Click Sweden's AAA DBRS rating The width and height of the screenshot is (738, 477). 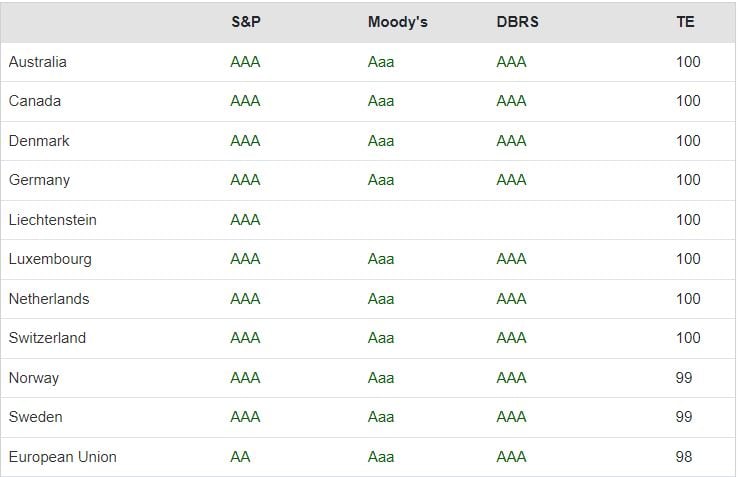pyautogui.click(x=511, y=417)
